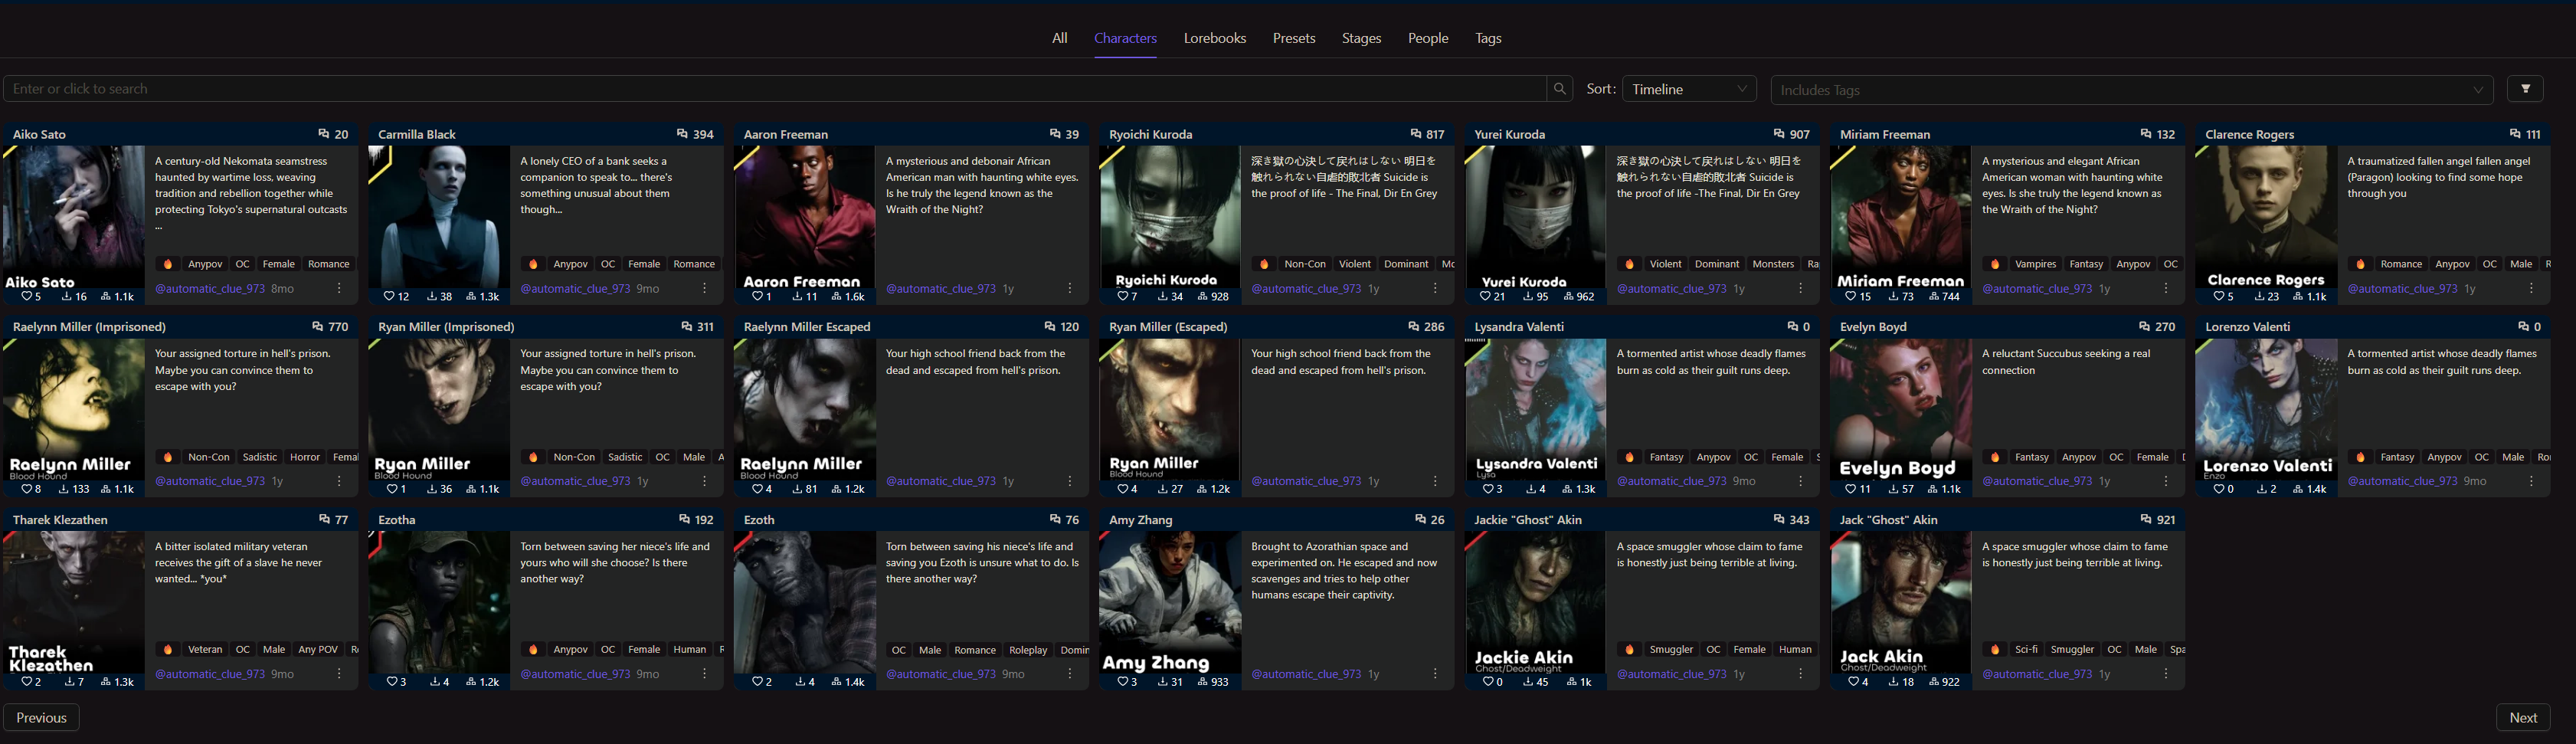The height and width of the screenshot is (744, 2576).
Task: Click the download icon on Miriam Freeman card
Action: click(1894, 297)
